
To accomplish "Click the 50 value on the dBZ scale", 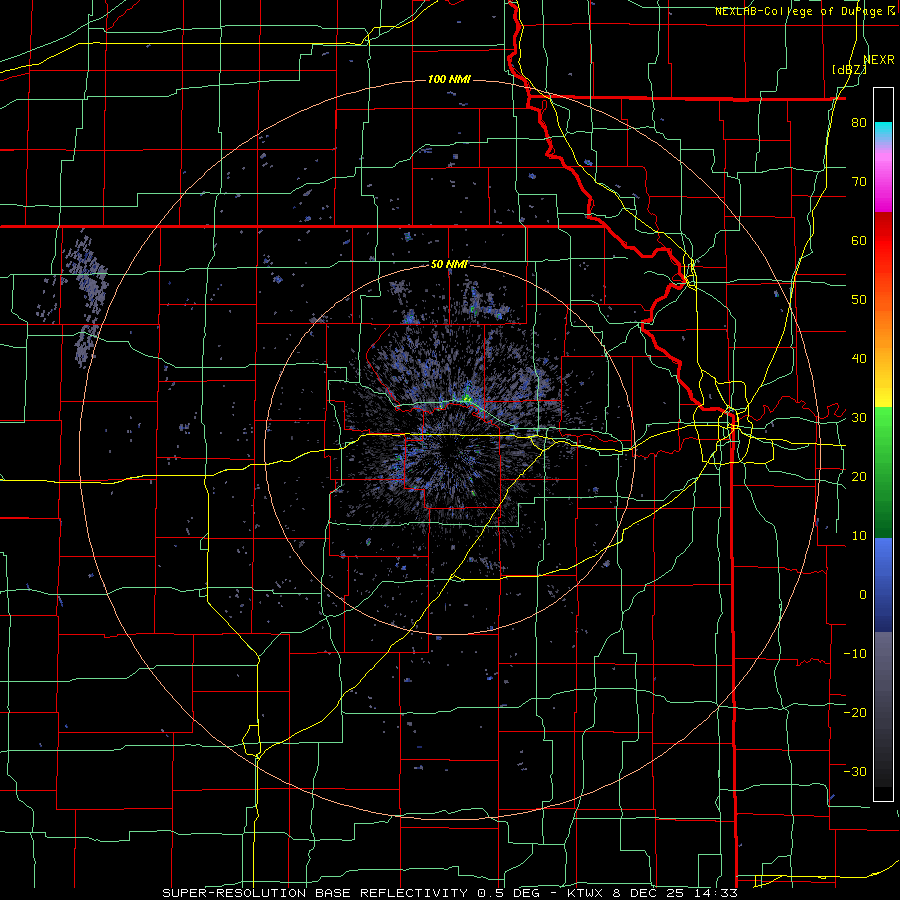I will pos(859,300).
